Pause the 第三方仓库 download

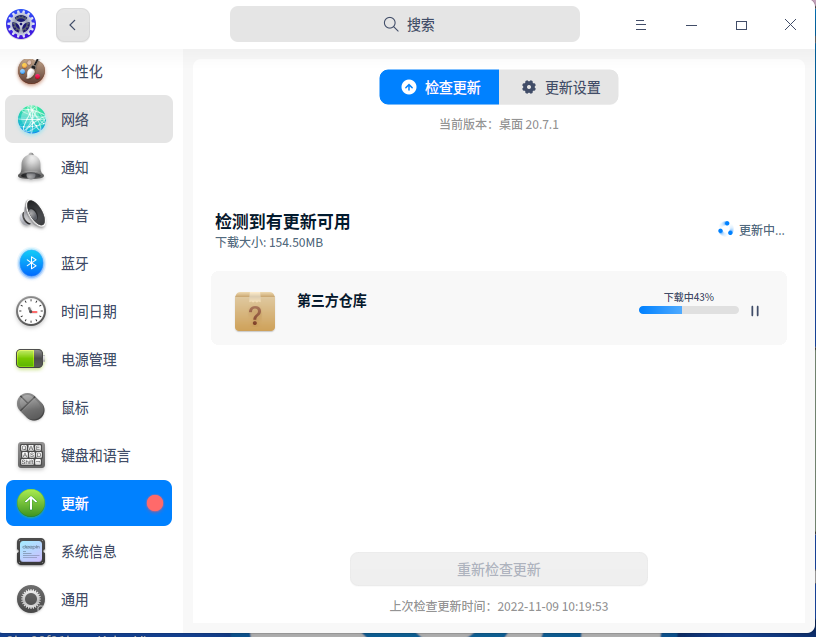pos(755,311)
